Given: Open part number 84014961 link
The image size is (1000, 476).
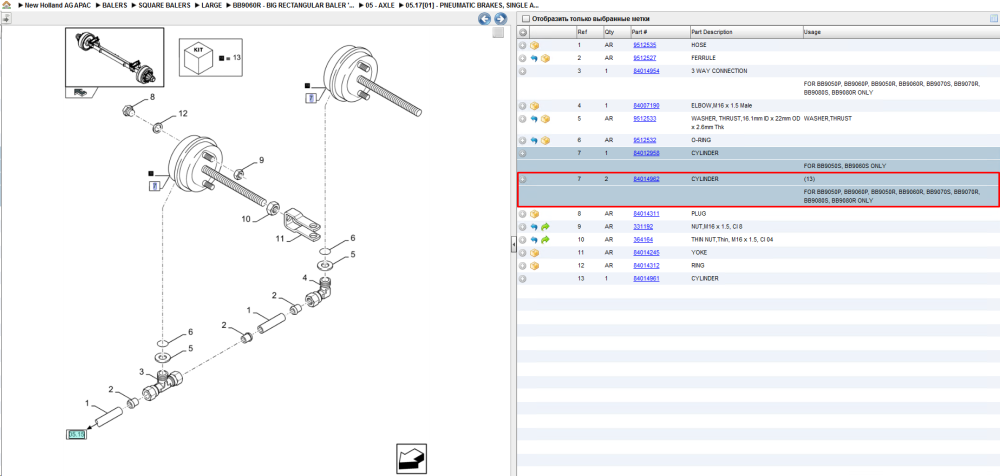Looking at the screenshot, I should click(646, 279).
